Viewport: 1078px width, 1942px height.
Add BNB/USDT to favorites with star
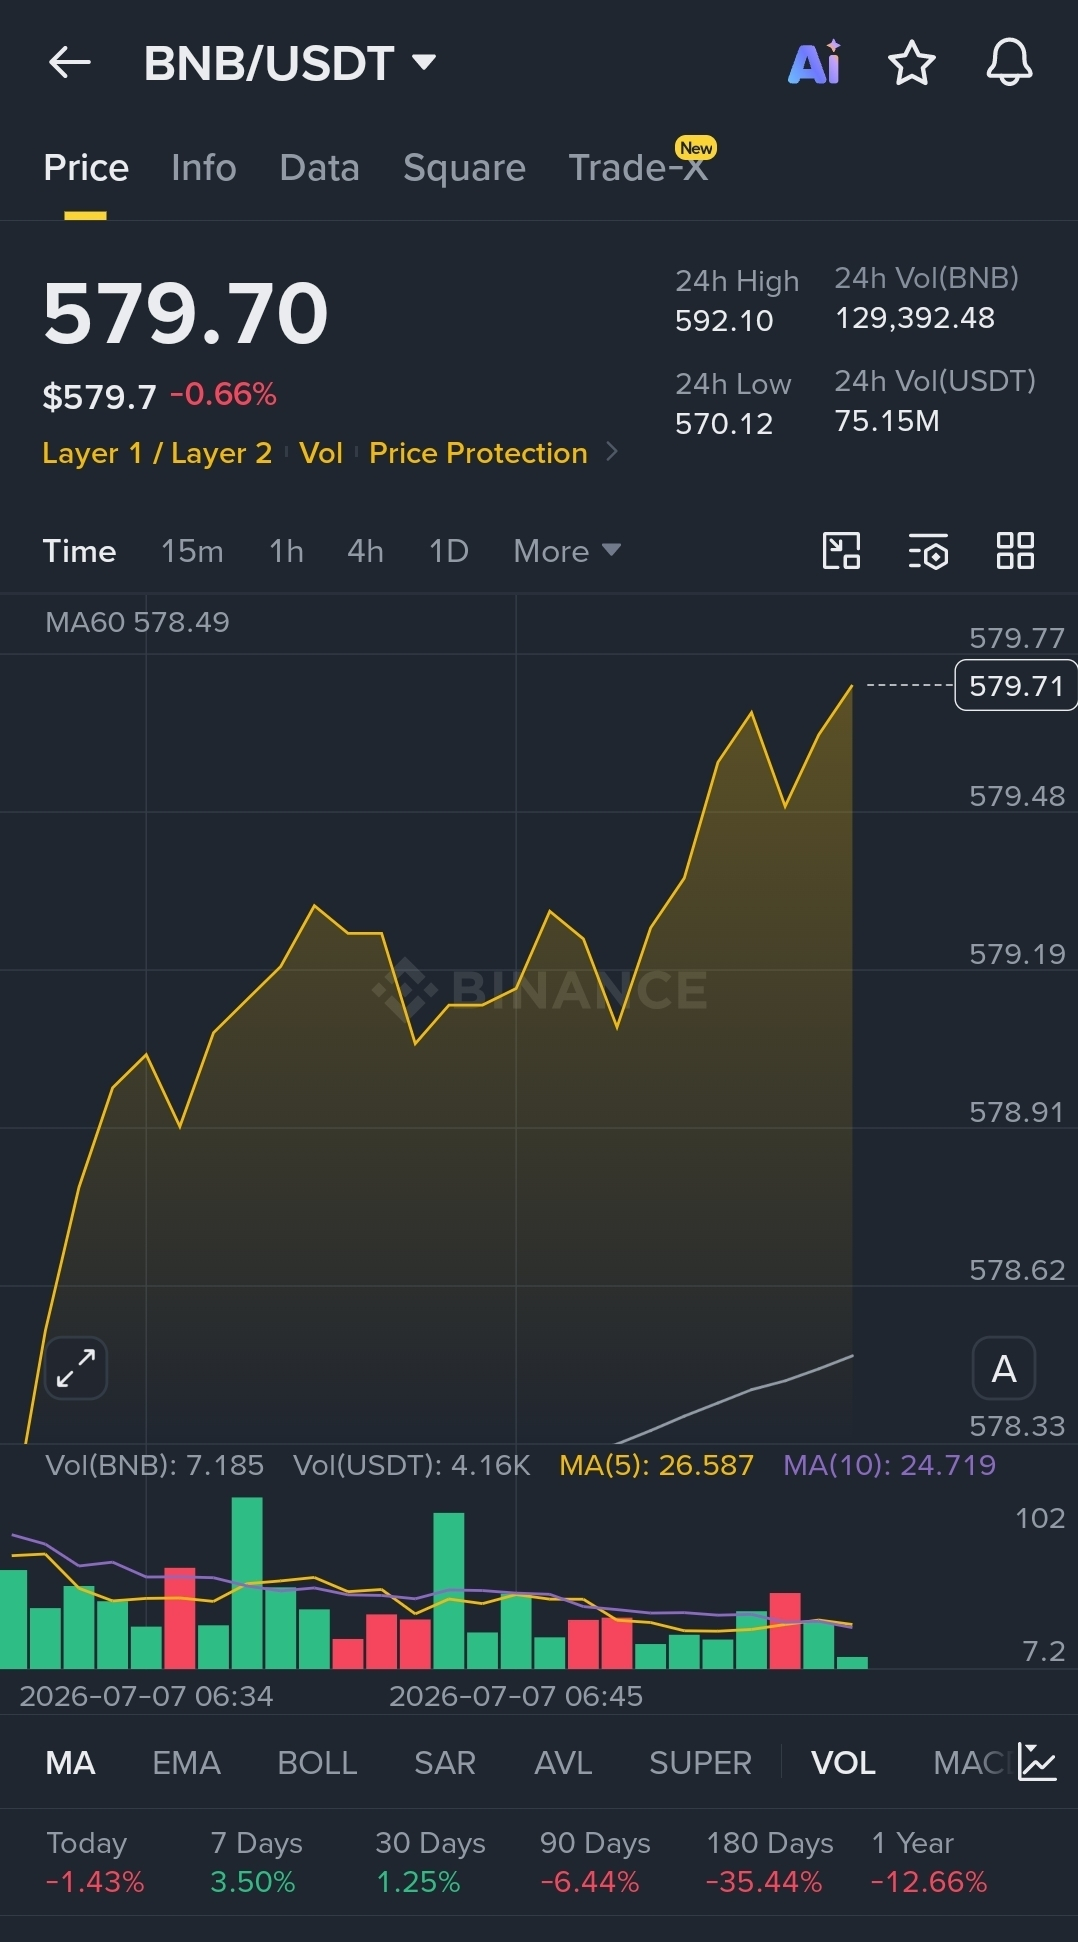pos(912,63)
